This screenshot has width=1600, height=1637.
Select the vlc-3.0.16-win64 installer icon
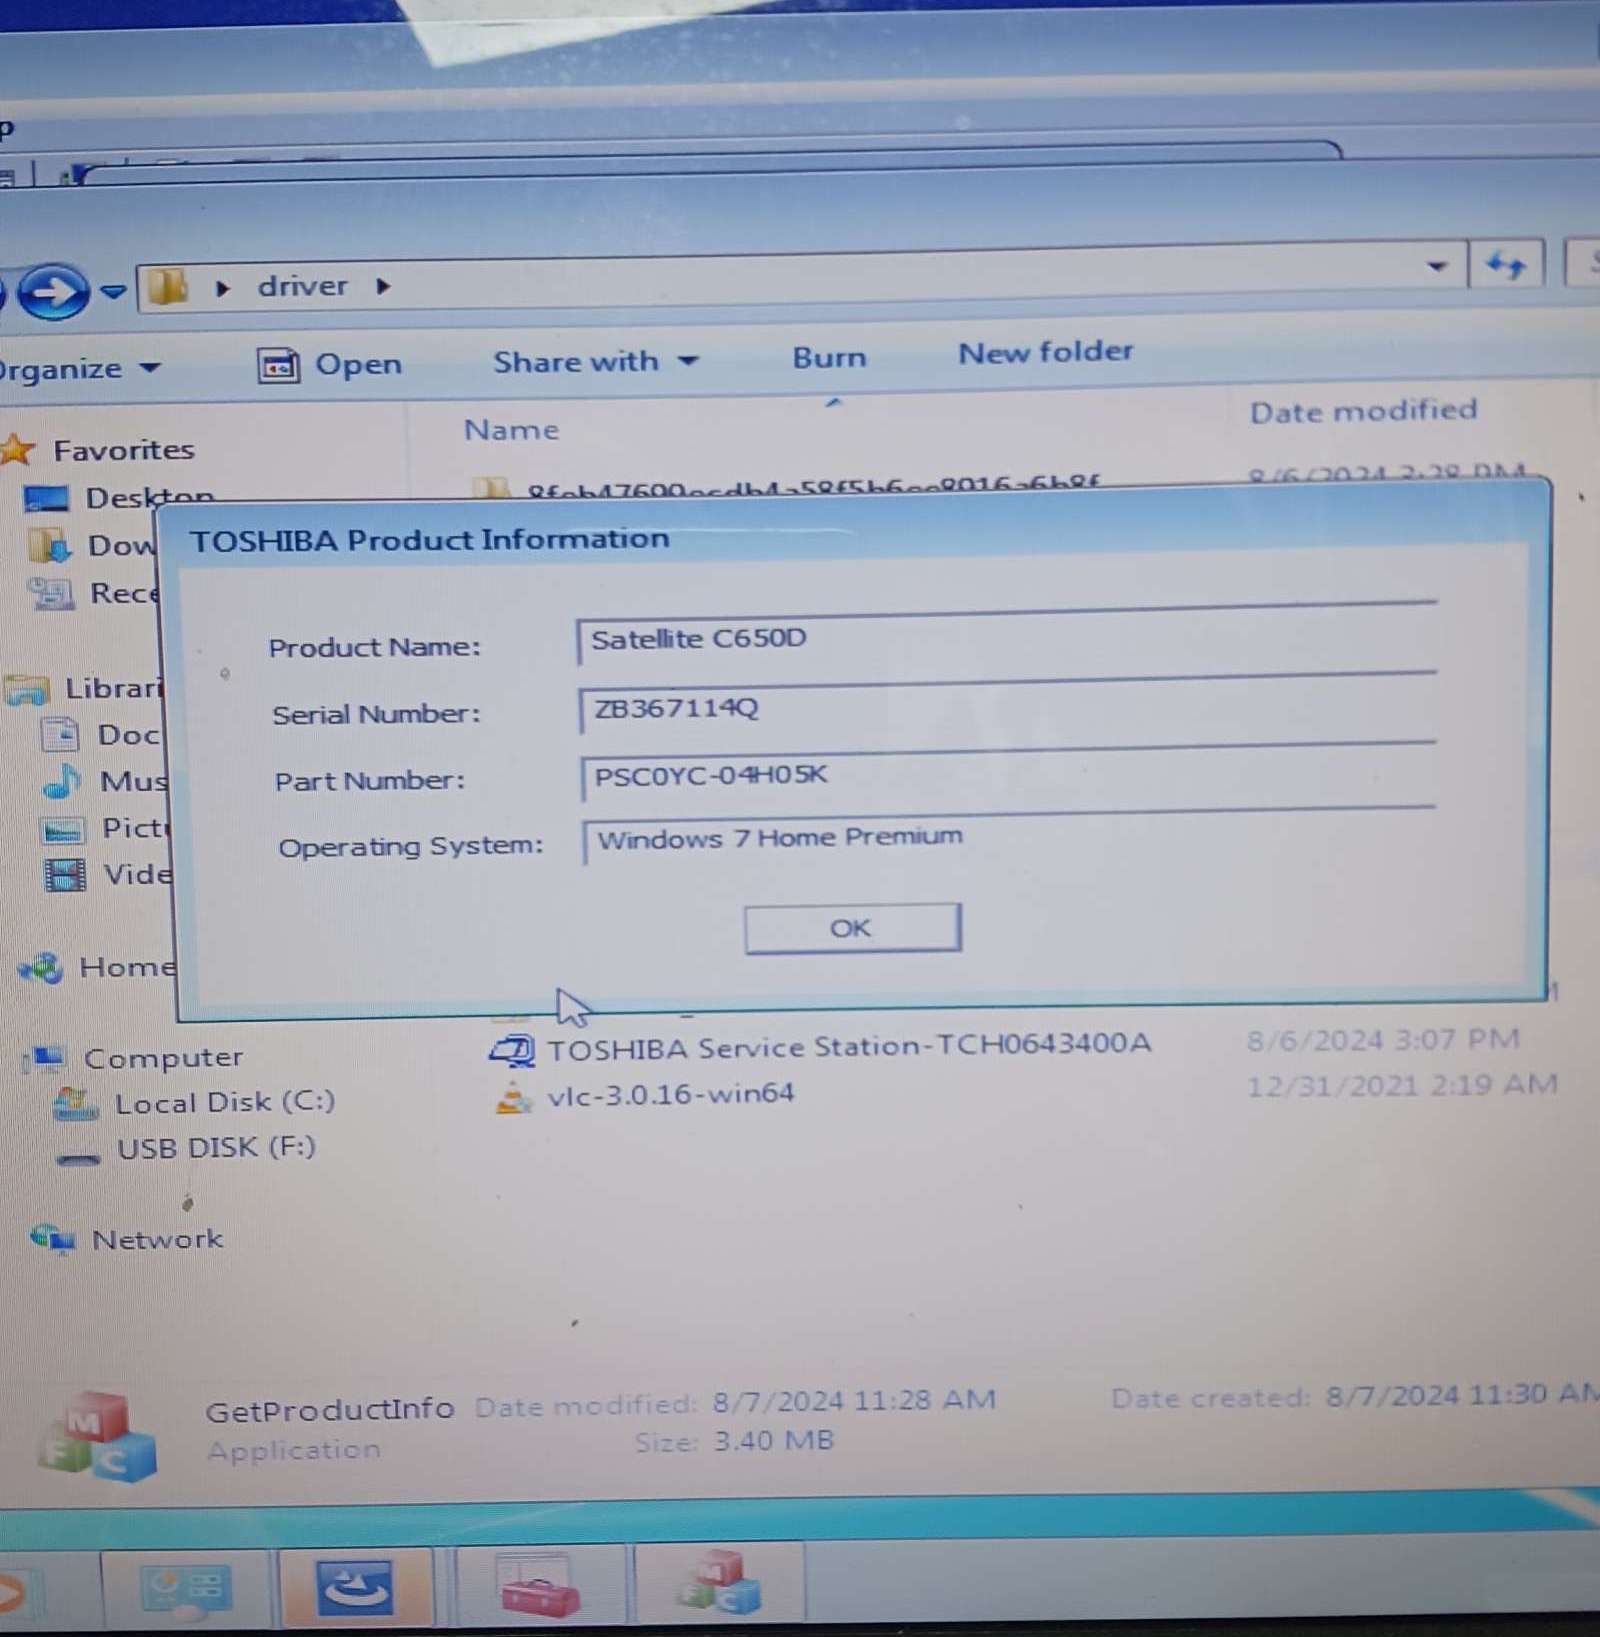[x=513, y=1097]
